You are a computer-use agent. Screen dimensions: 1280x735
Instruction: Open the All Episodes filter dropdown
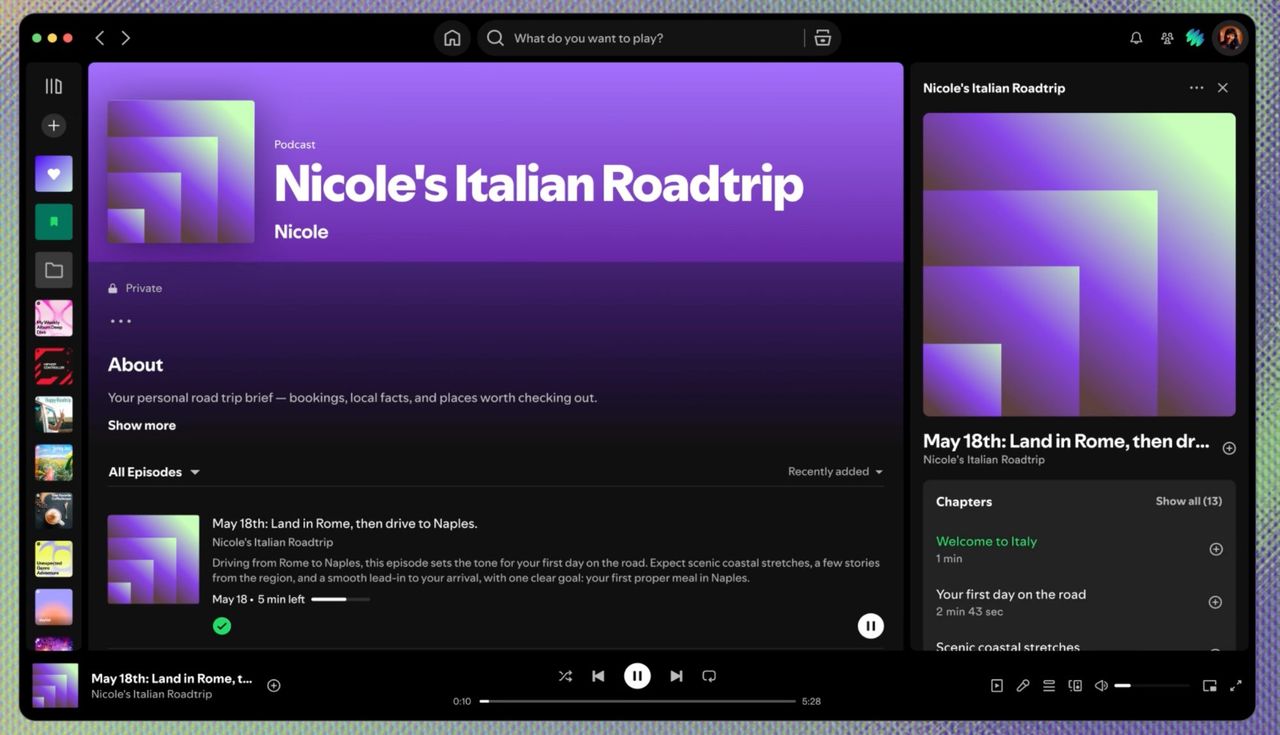point(154,472)
